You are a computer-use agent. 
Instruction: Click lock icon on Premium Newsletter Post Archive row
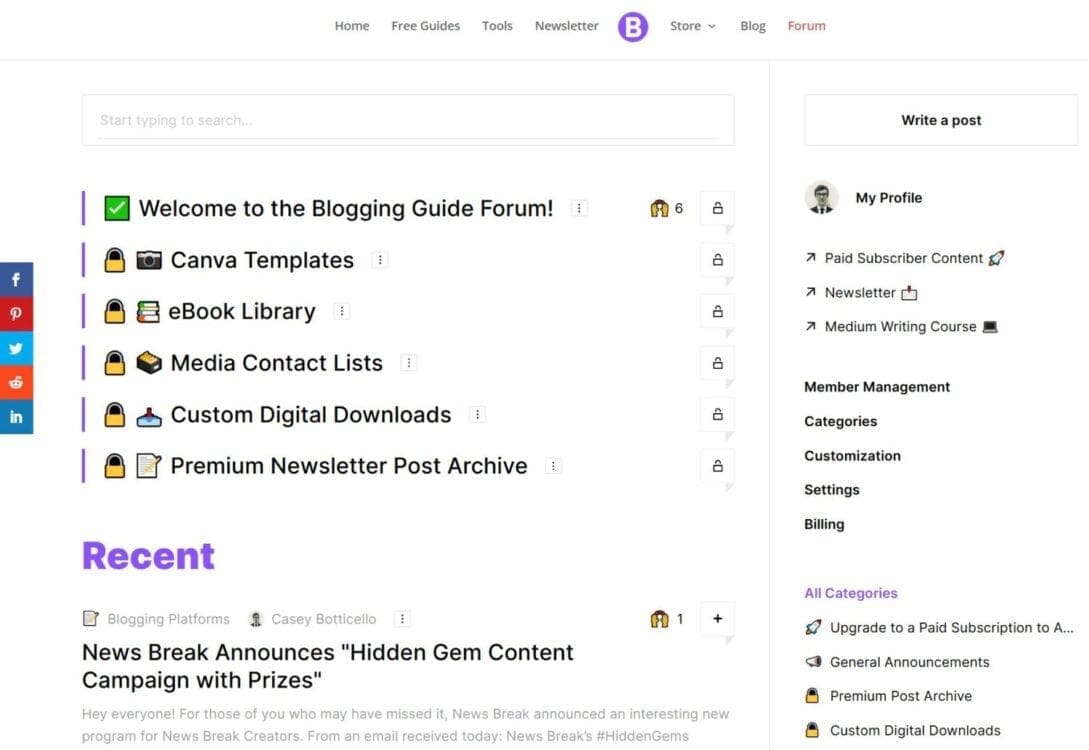[717, 465]
